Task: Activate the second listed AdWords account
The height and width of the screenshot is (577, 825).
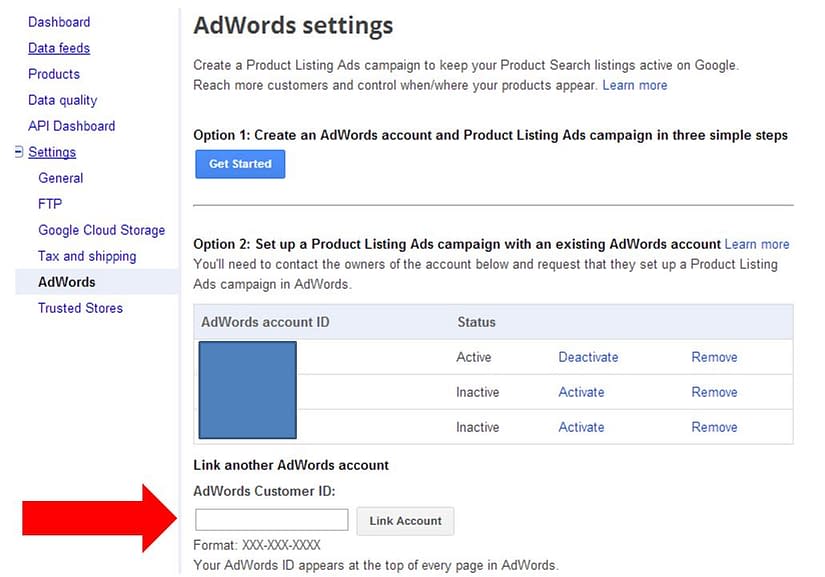Action: click(581, 392)
